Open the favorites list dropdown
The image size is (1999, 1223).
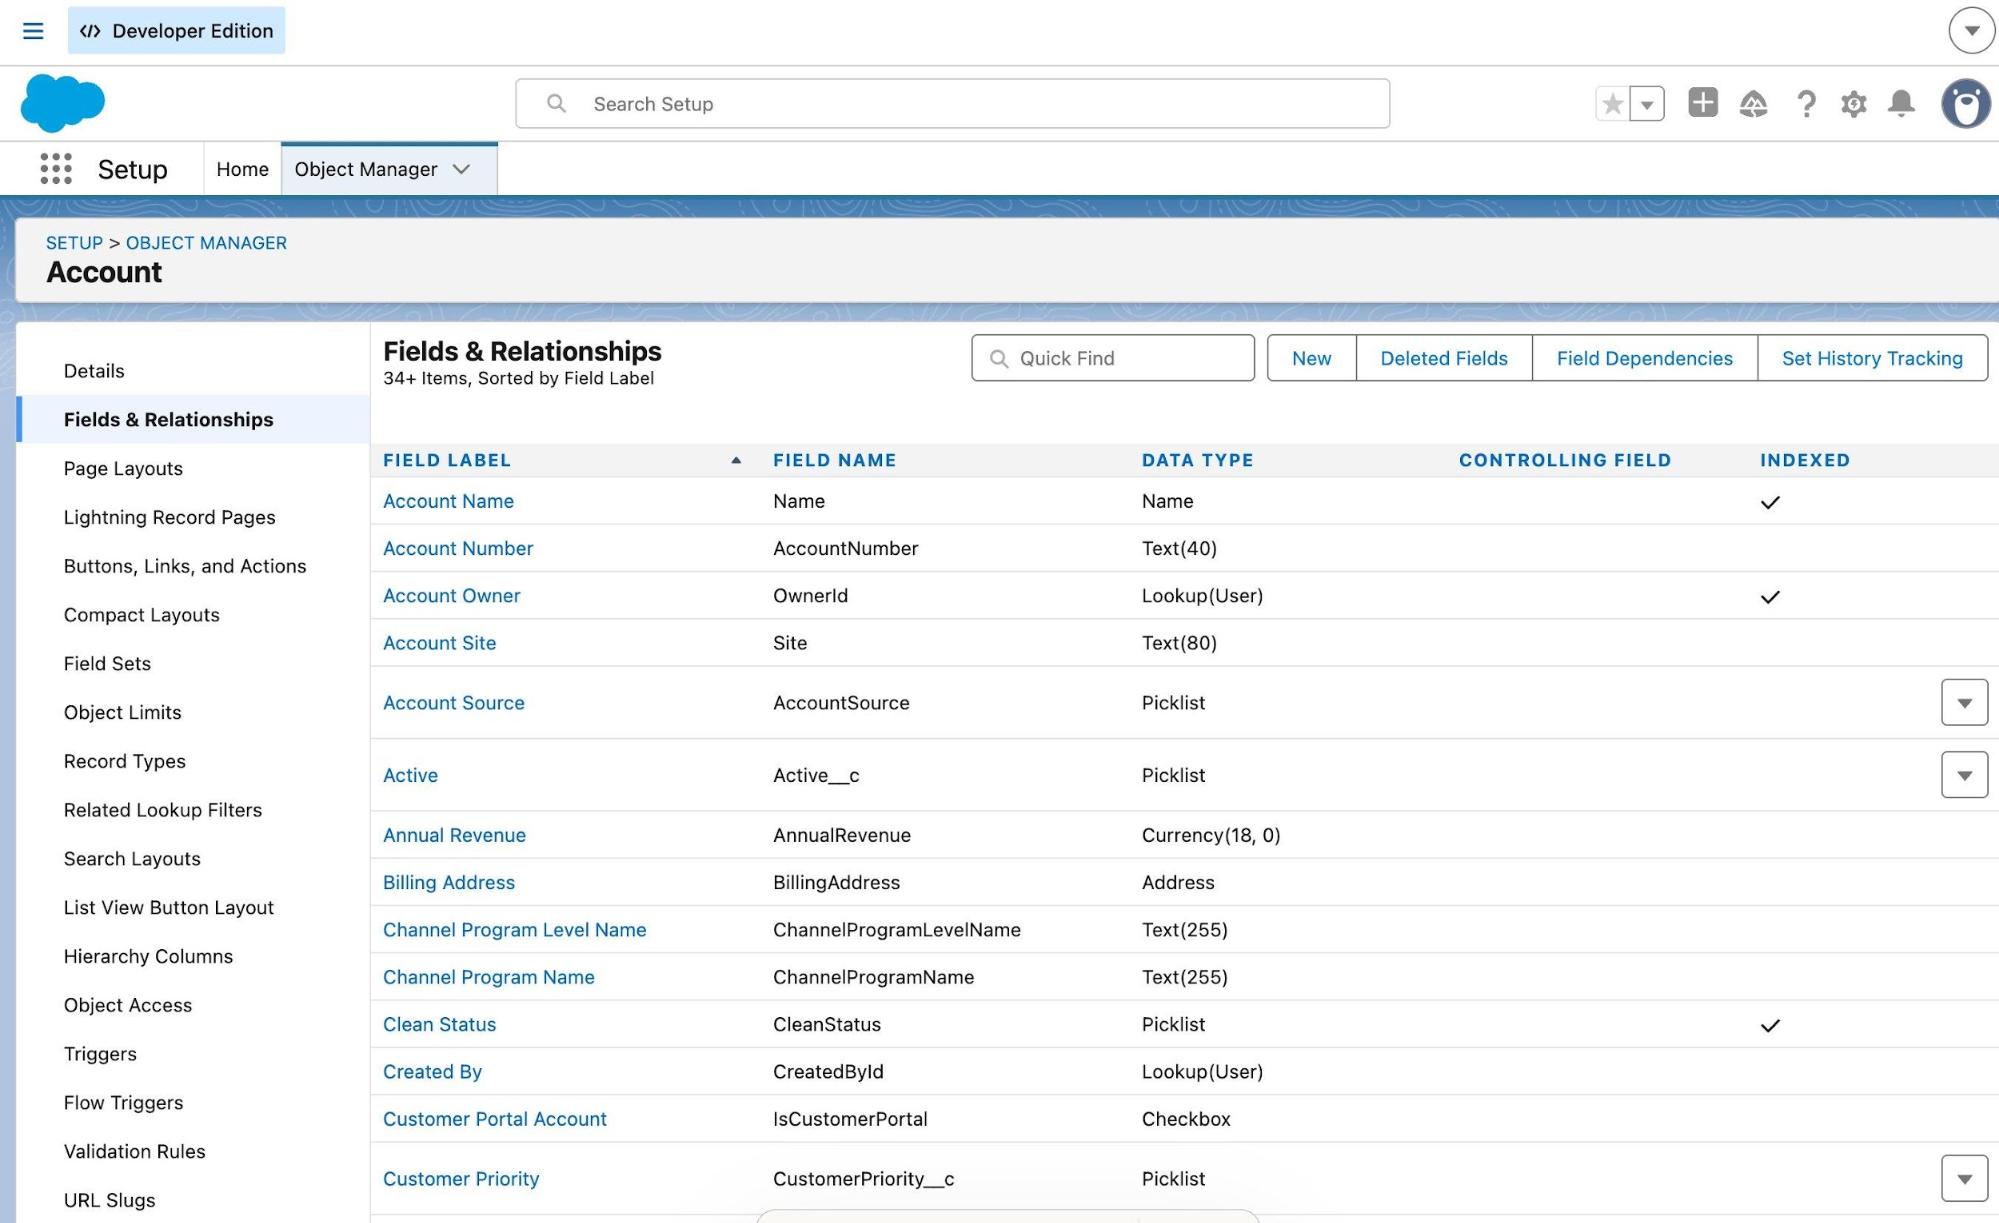(1647, 104)
